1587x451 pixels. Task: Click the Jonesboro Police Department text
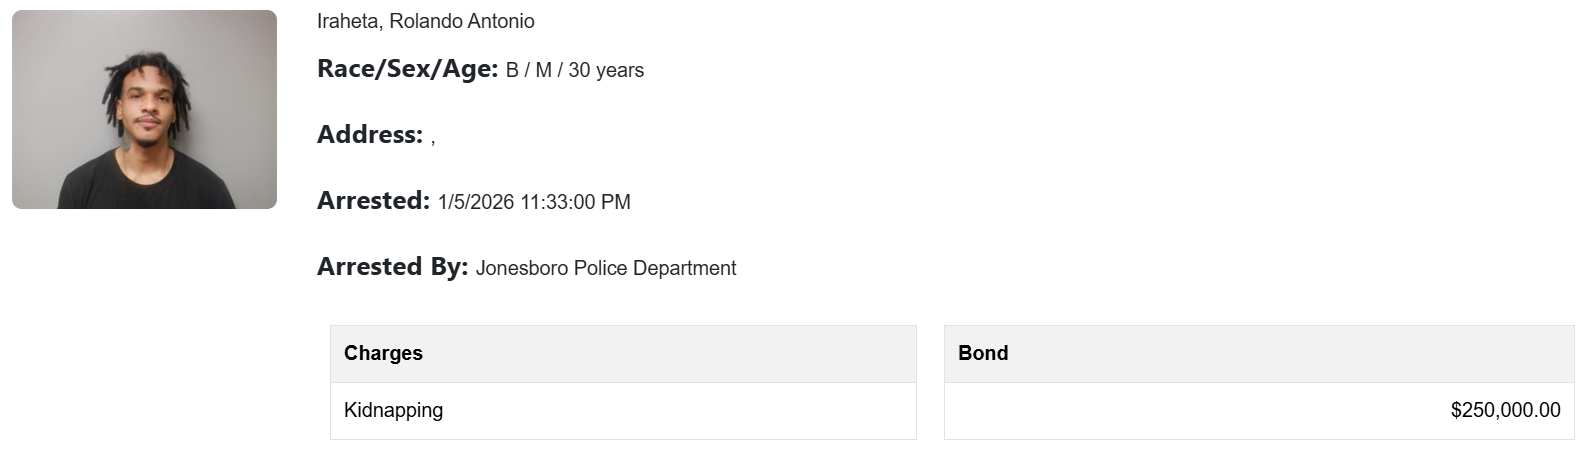(606, 268)
